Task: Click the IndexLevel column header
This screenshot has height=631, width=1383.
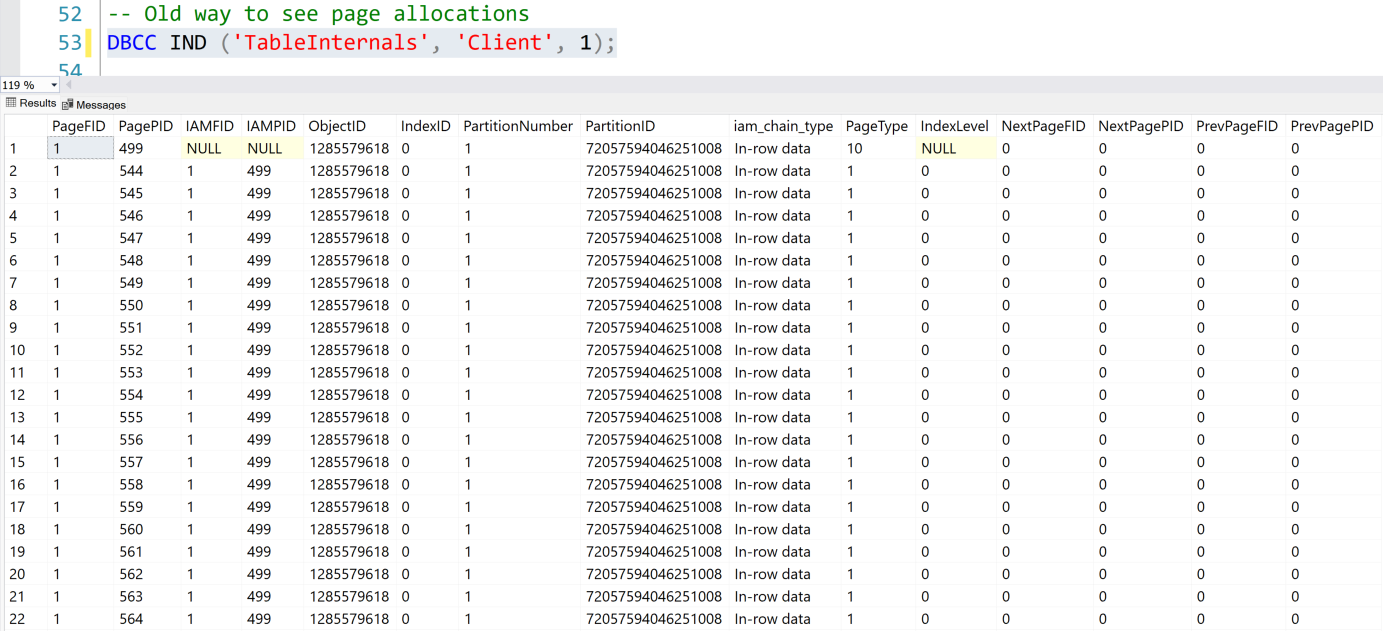Action: (955, 126)
